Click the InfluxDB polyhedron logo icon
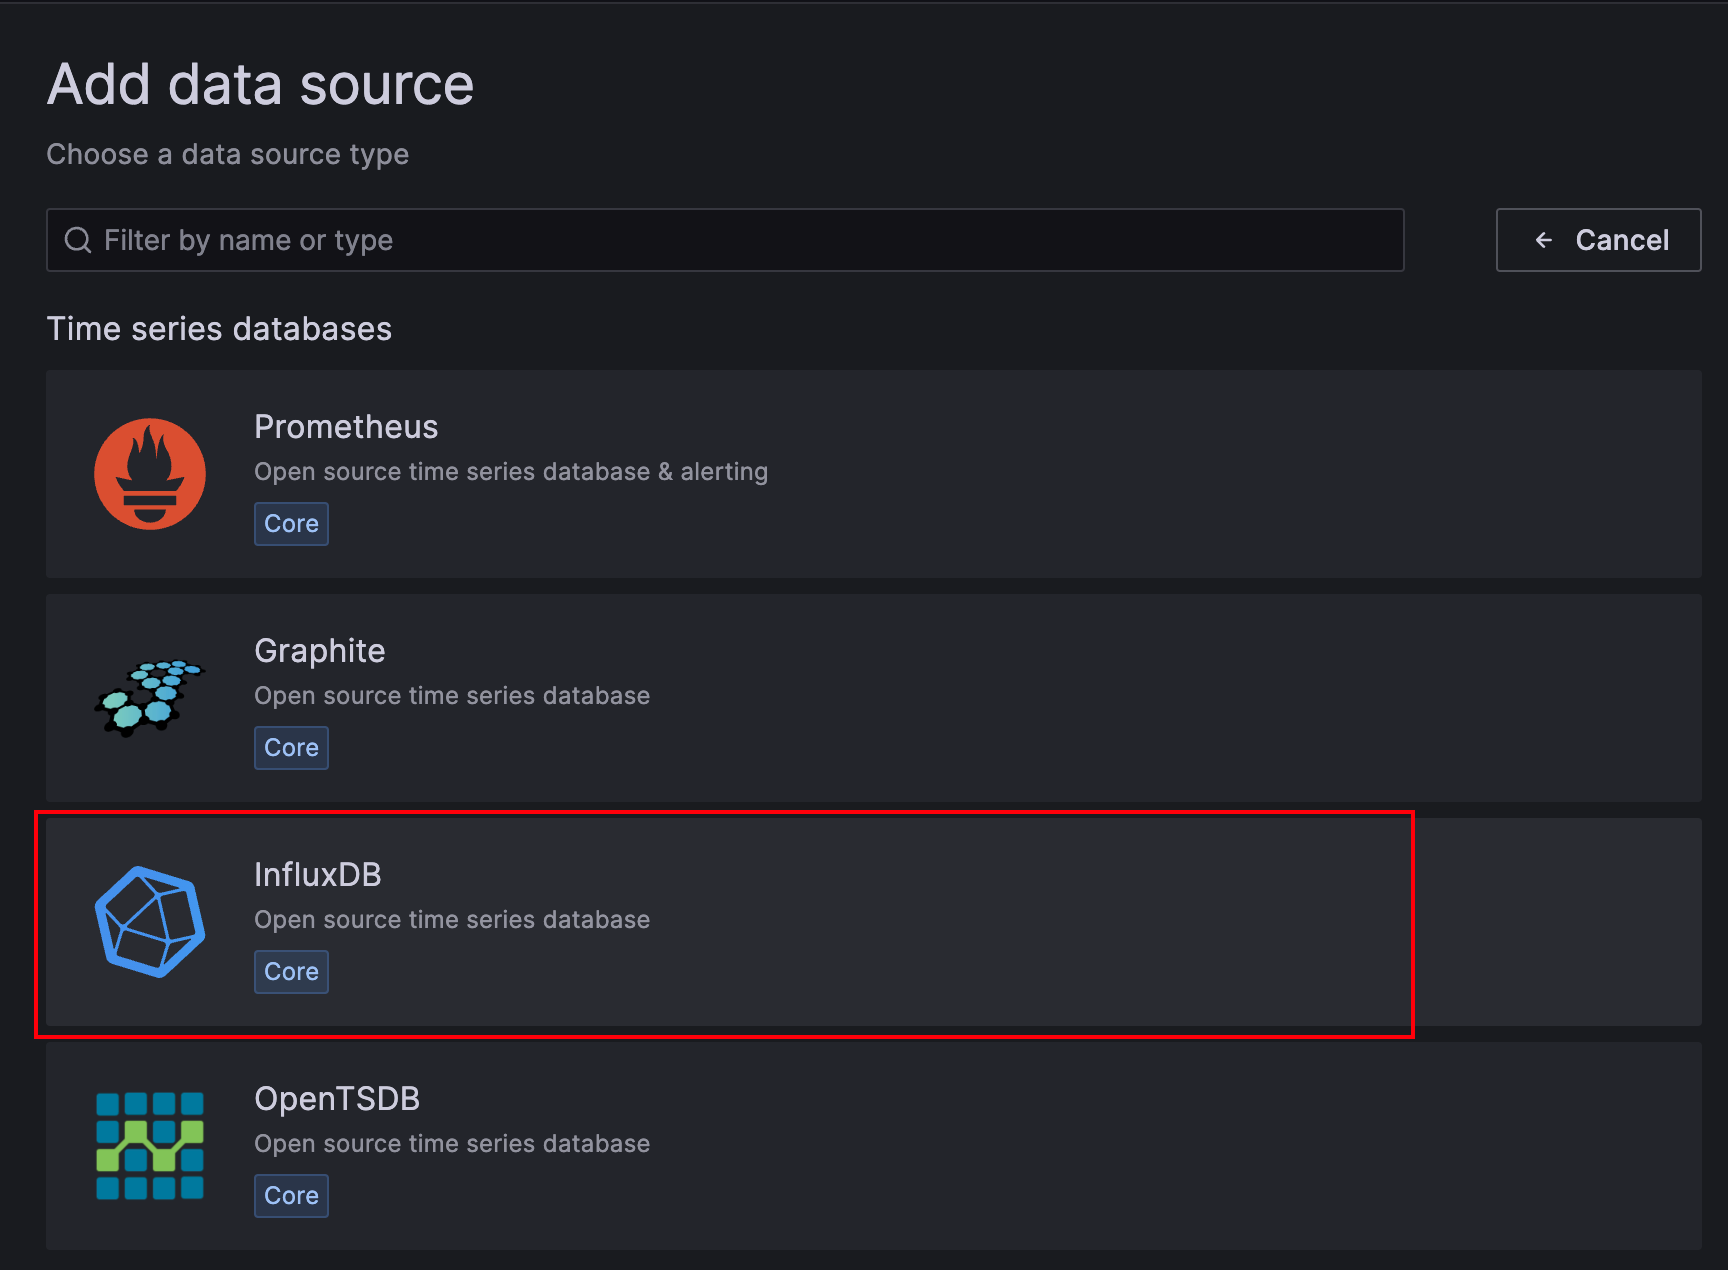1728x1270 pixels. 150,922
